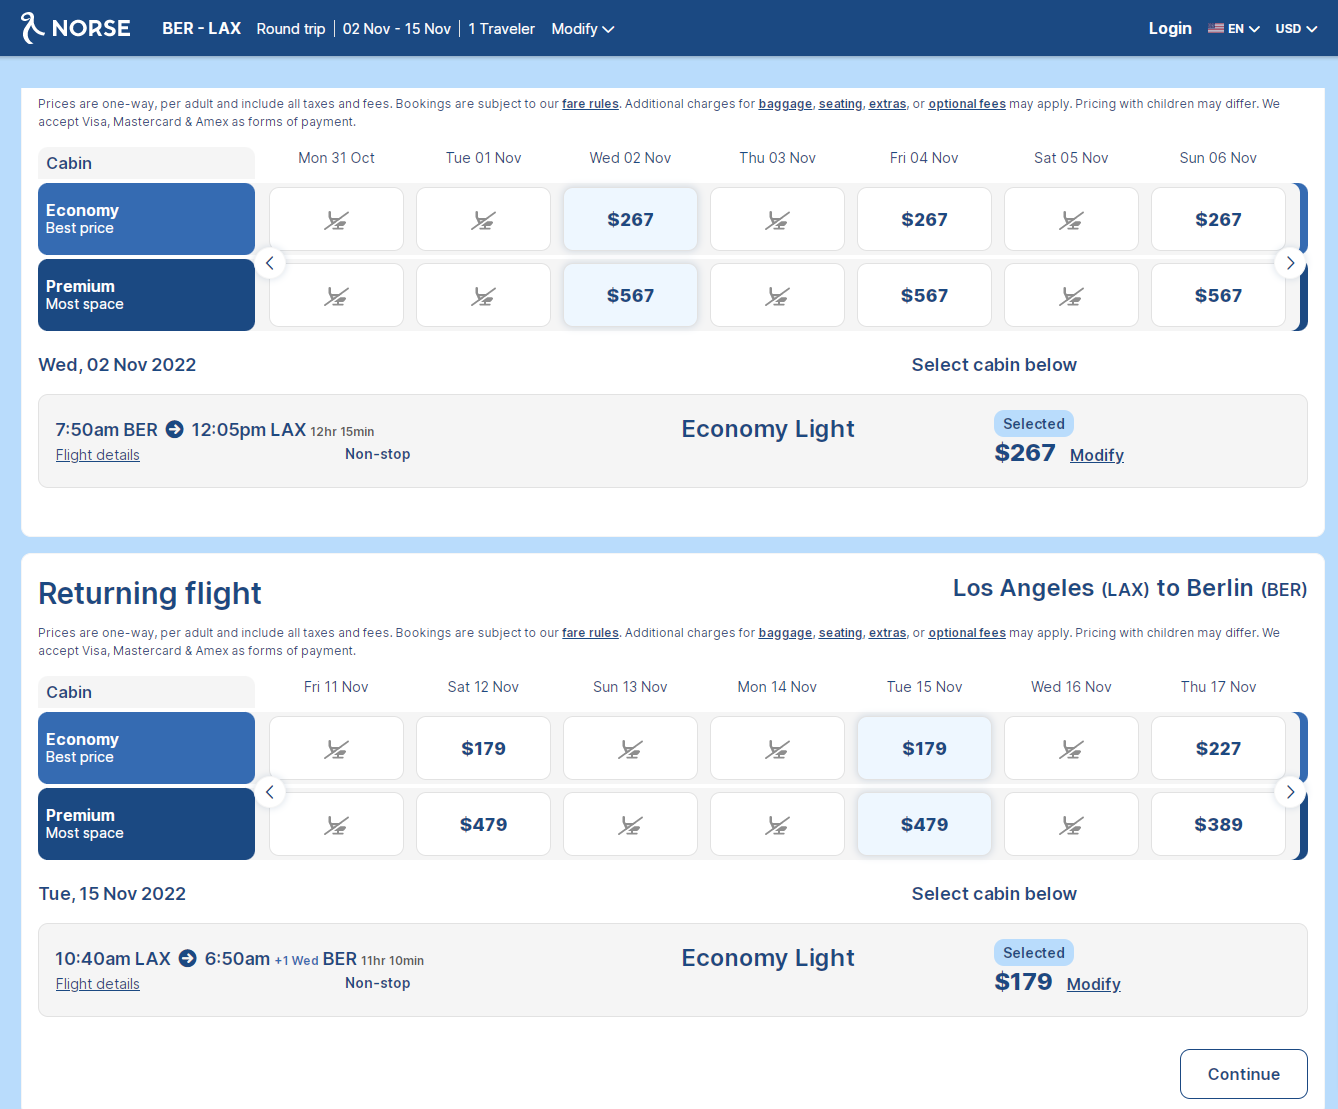Select Premium $567 fare on Wed 02 Nov
The width and height of the screenshot is (1338, 1109).
point(630,295)
